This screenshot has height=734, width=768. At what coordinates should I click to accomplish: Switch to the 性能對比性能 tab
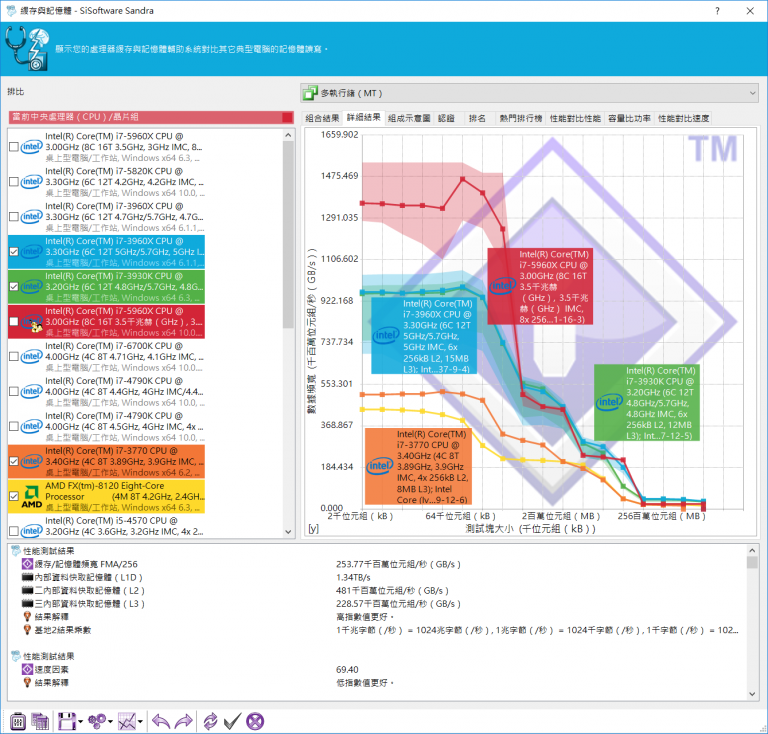pos(575,118)
